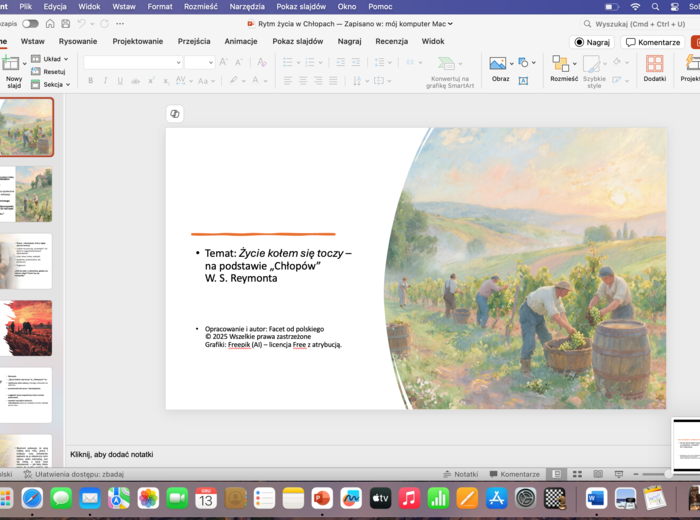The image size is (700, 520).
Task: Open the Dodatki (add-ins) icon
Action: click(654, 64)
